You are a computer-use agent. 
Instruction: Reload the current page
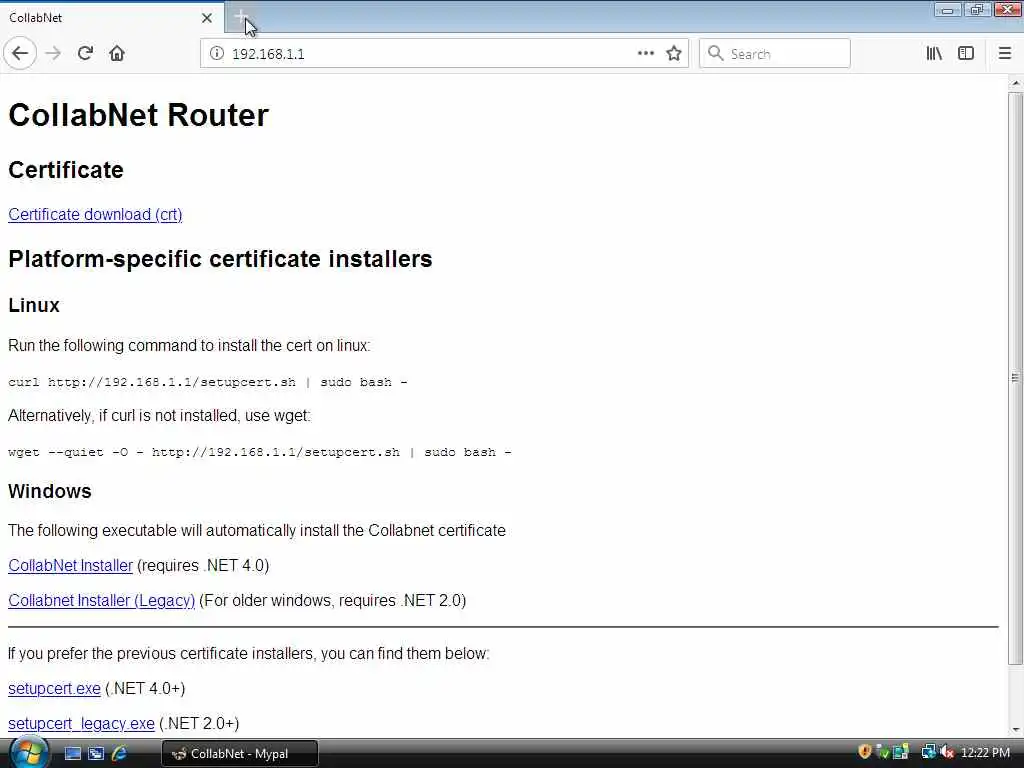pyautogui.click(x=85, y=54)
